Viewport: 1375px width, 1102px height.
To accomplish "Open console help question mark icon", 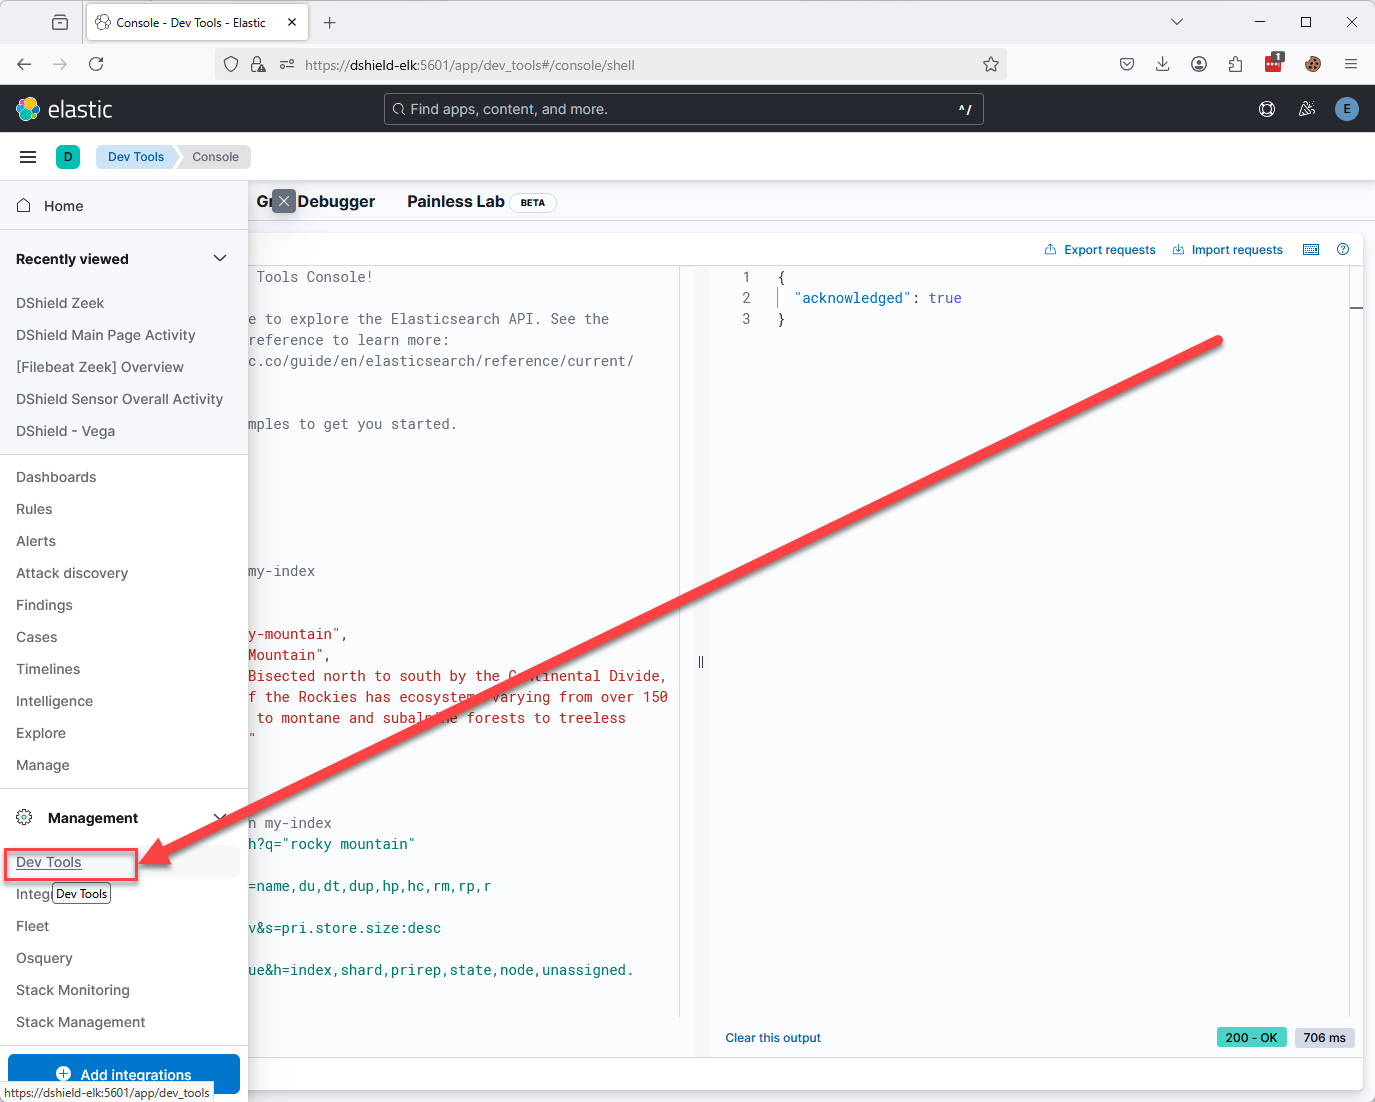I will tap(1343, 250).
